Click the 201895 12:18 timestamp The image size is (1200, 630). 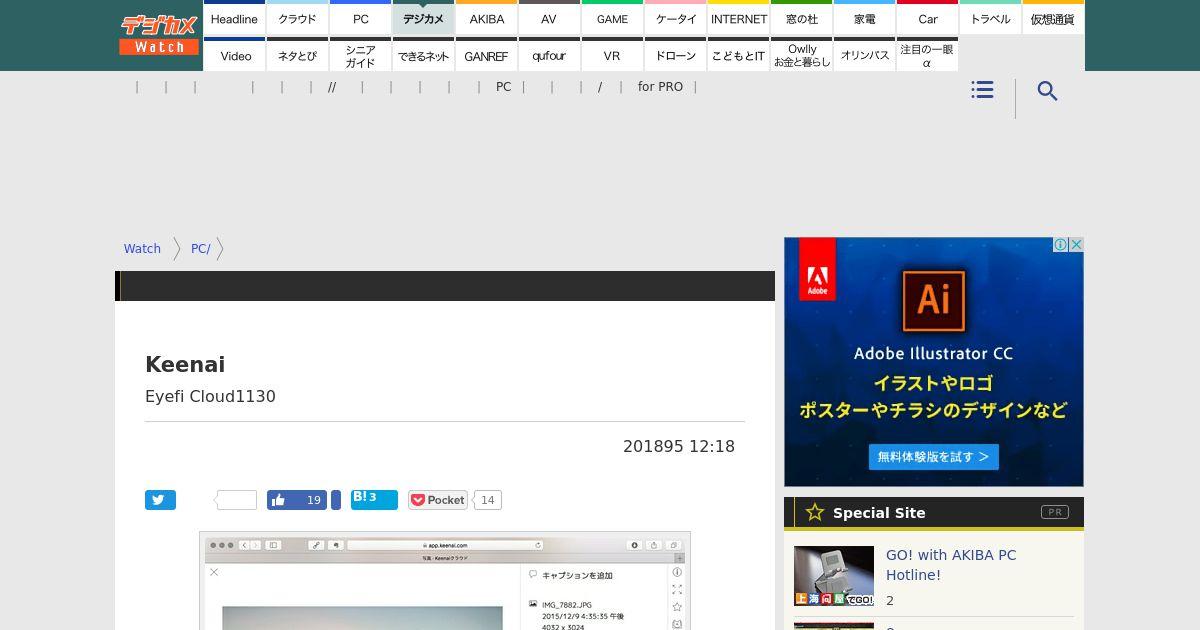(679, 447)
